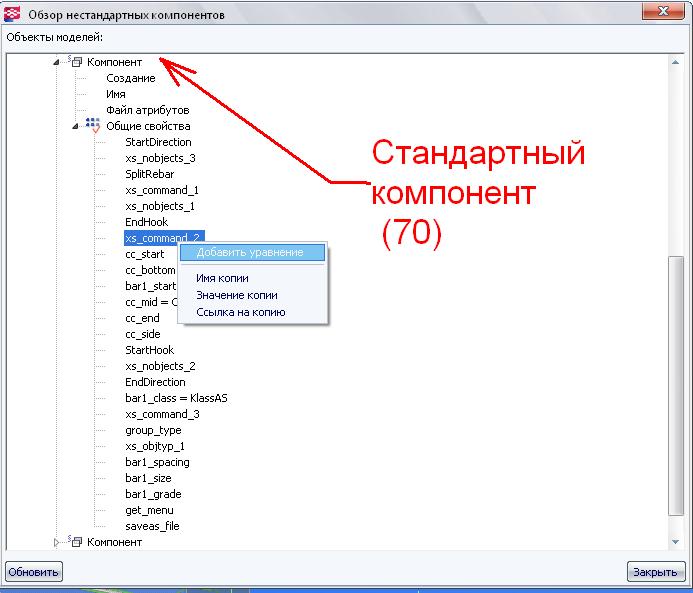Choose Добавить уравнение from context menu
Viewport: 693px width, 593px height.
point(250,252)
